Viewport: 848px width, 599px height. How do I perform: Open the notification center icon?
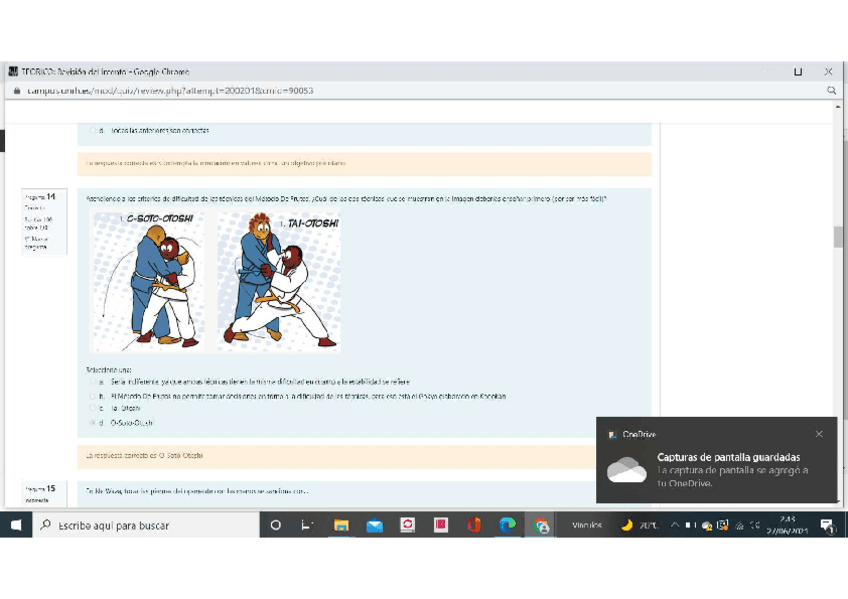click(827, 525)
